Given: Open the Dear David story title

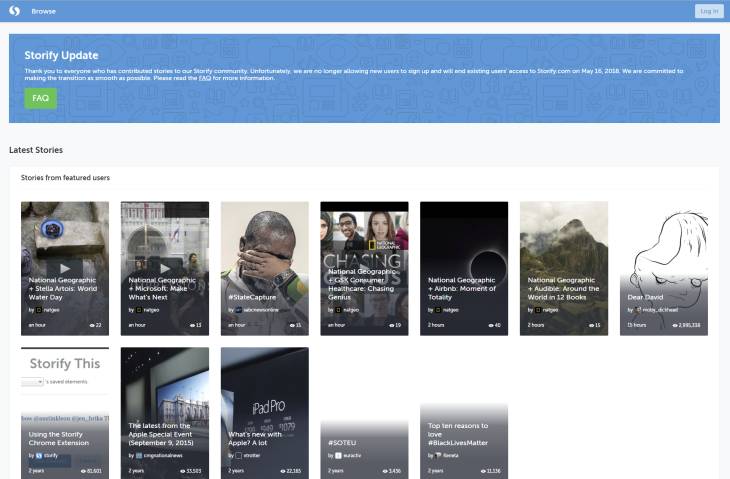Looking at the screenshot, I should click(x=645, y=297).
